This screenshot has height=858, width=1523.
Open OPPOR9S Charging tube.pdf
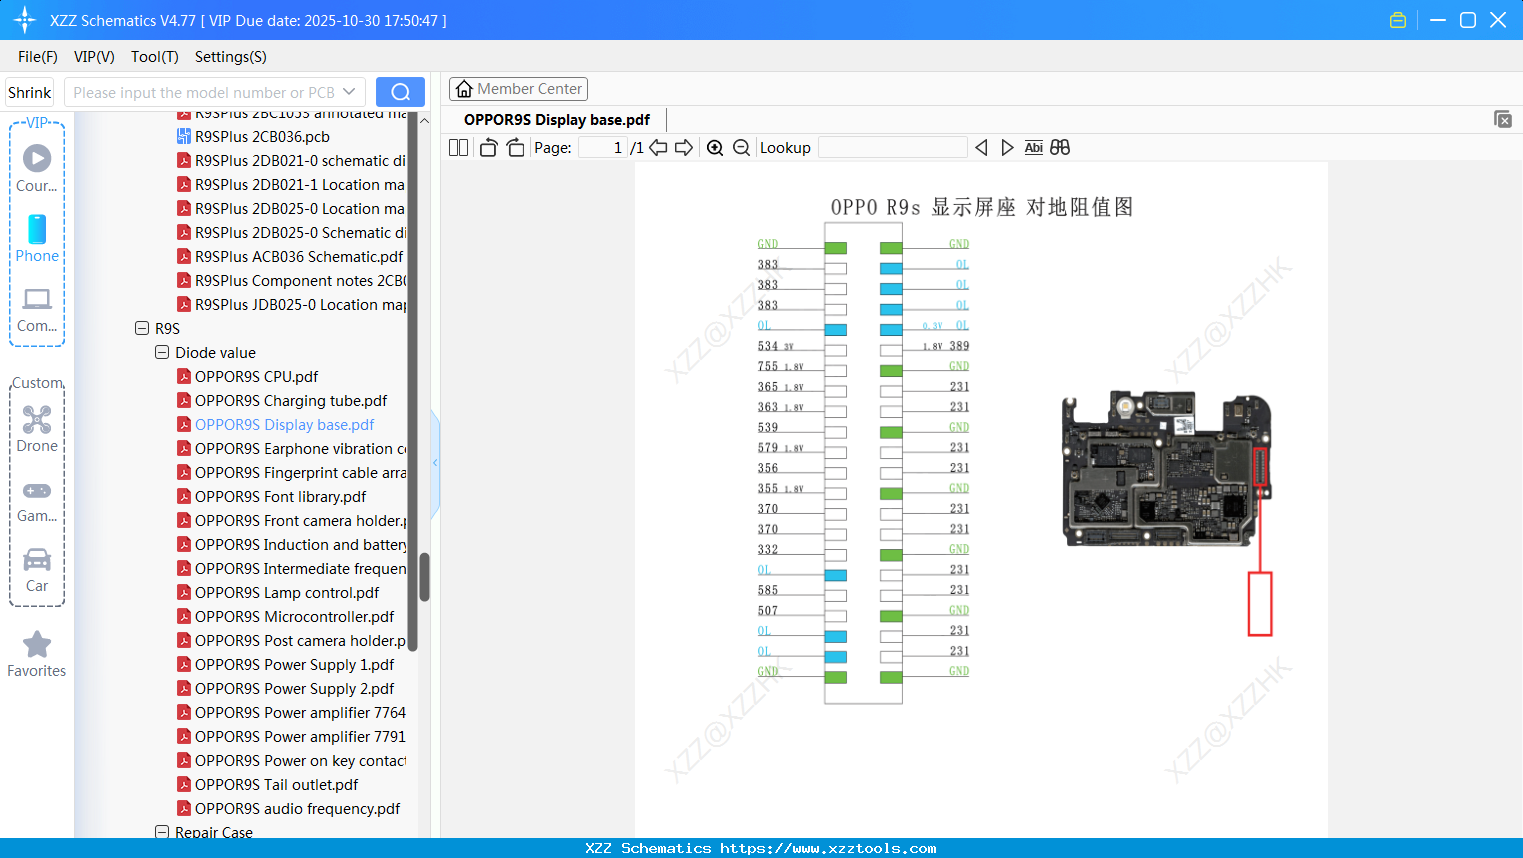[x=291, y=400]
